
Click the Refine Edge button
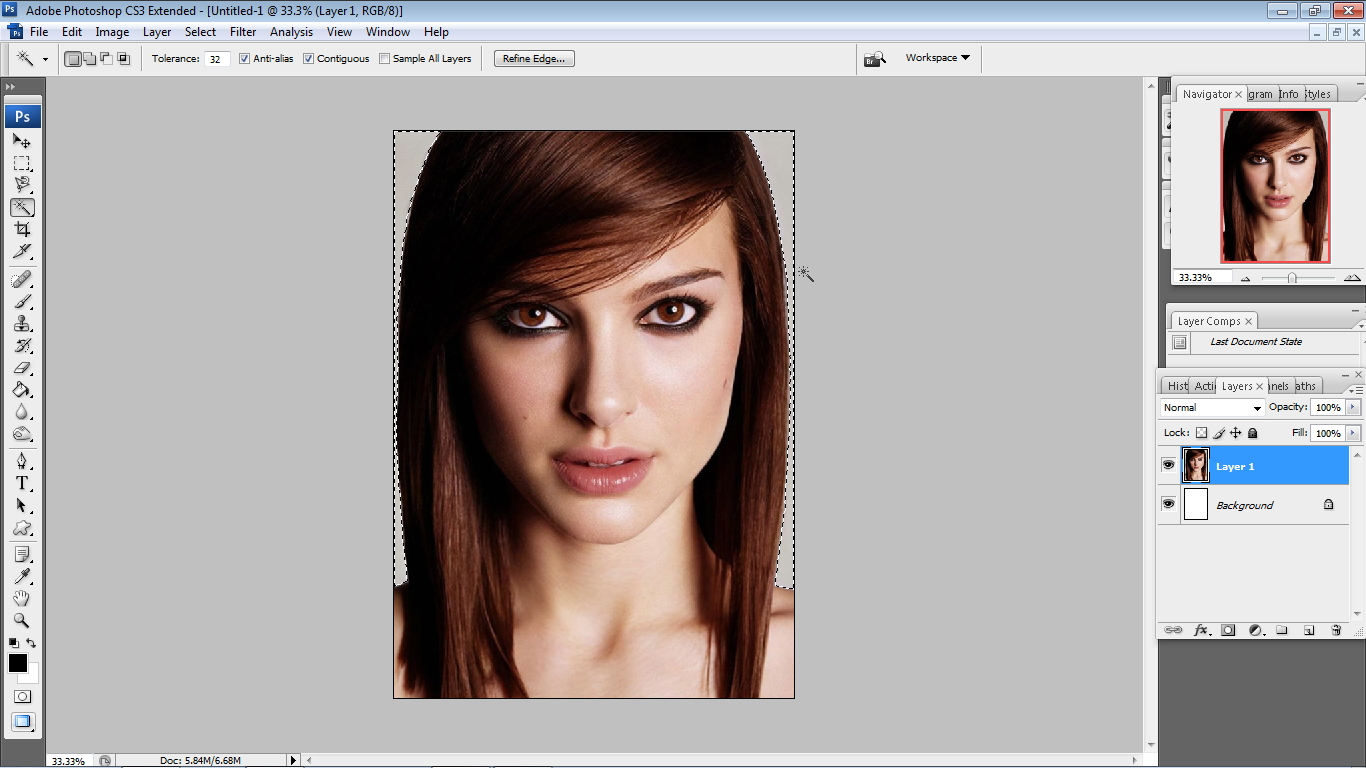(x=534, y=59)
